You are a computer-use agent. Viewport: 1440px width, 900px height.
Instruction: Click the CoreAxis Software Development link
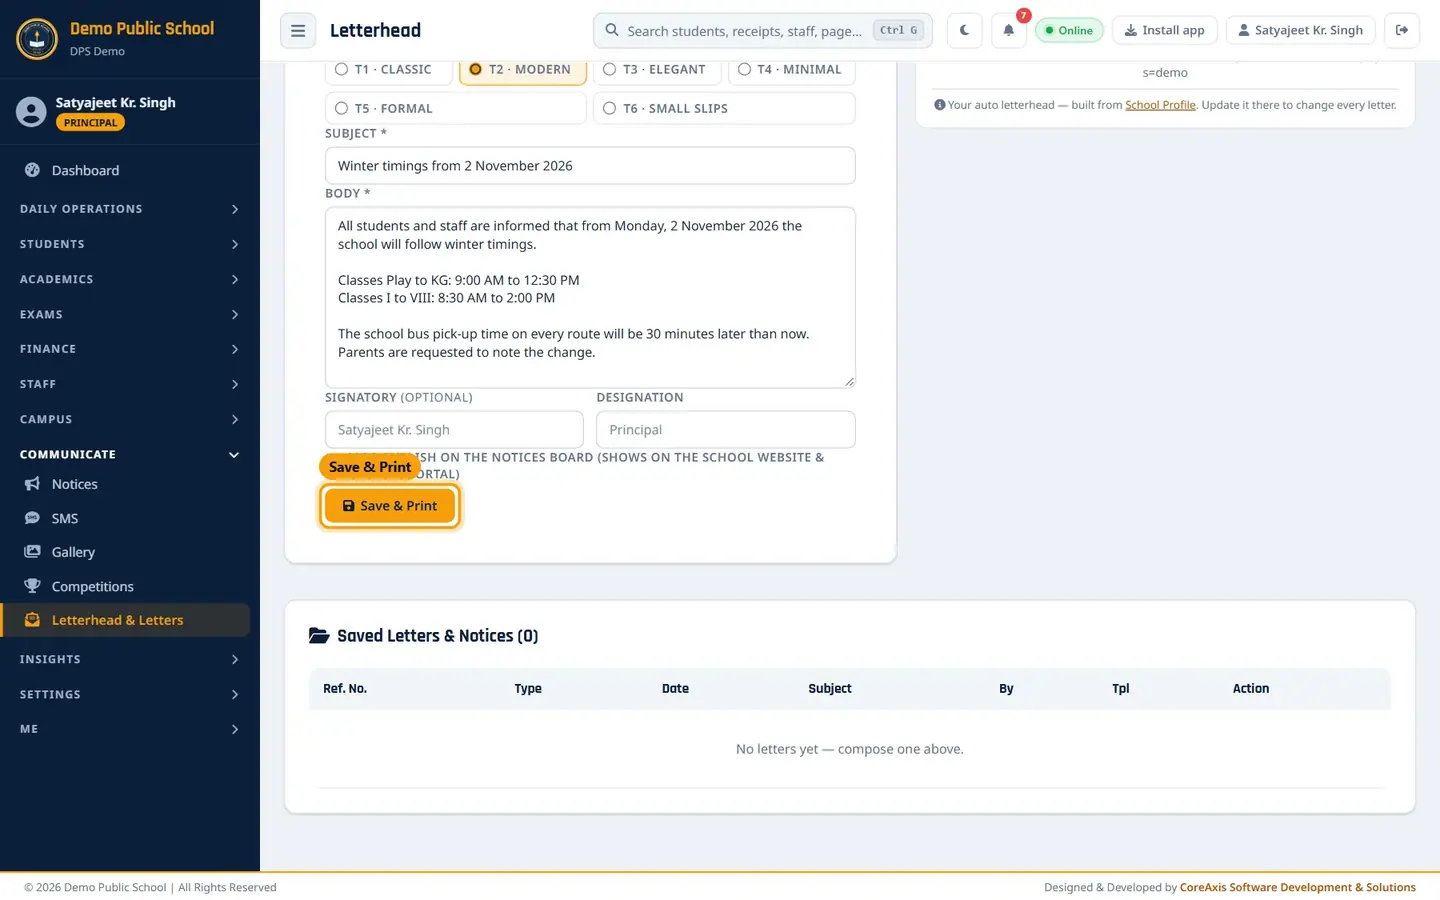click(1297, 887)
